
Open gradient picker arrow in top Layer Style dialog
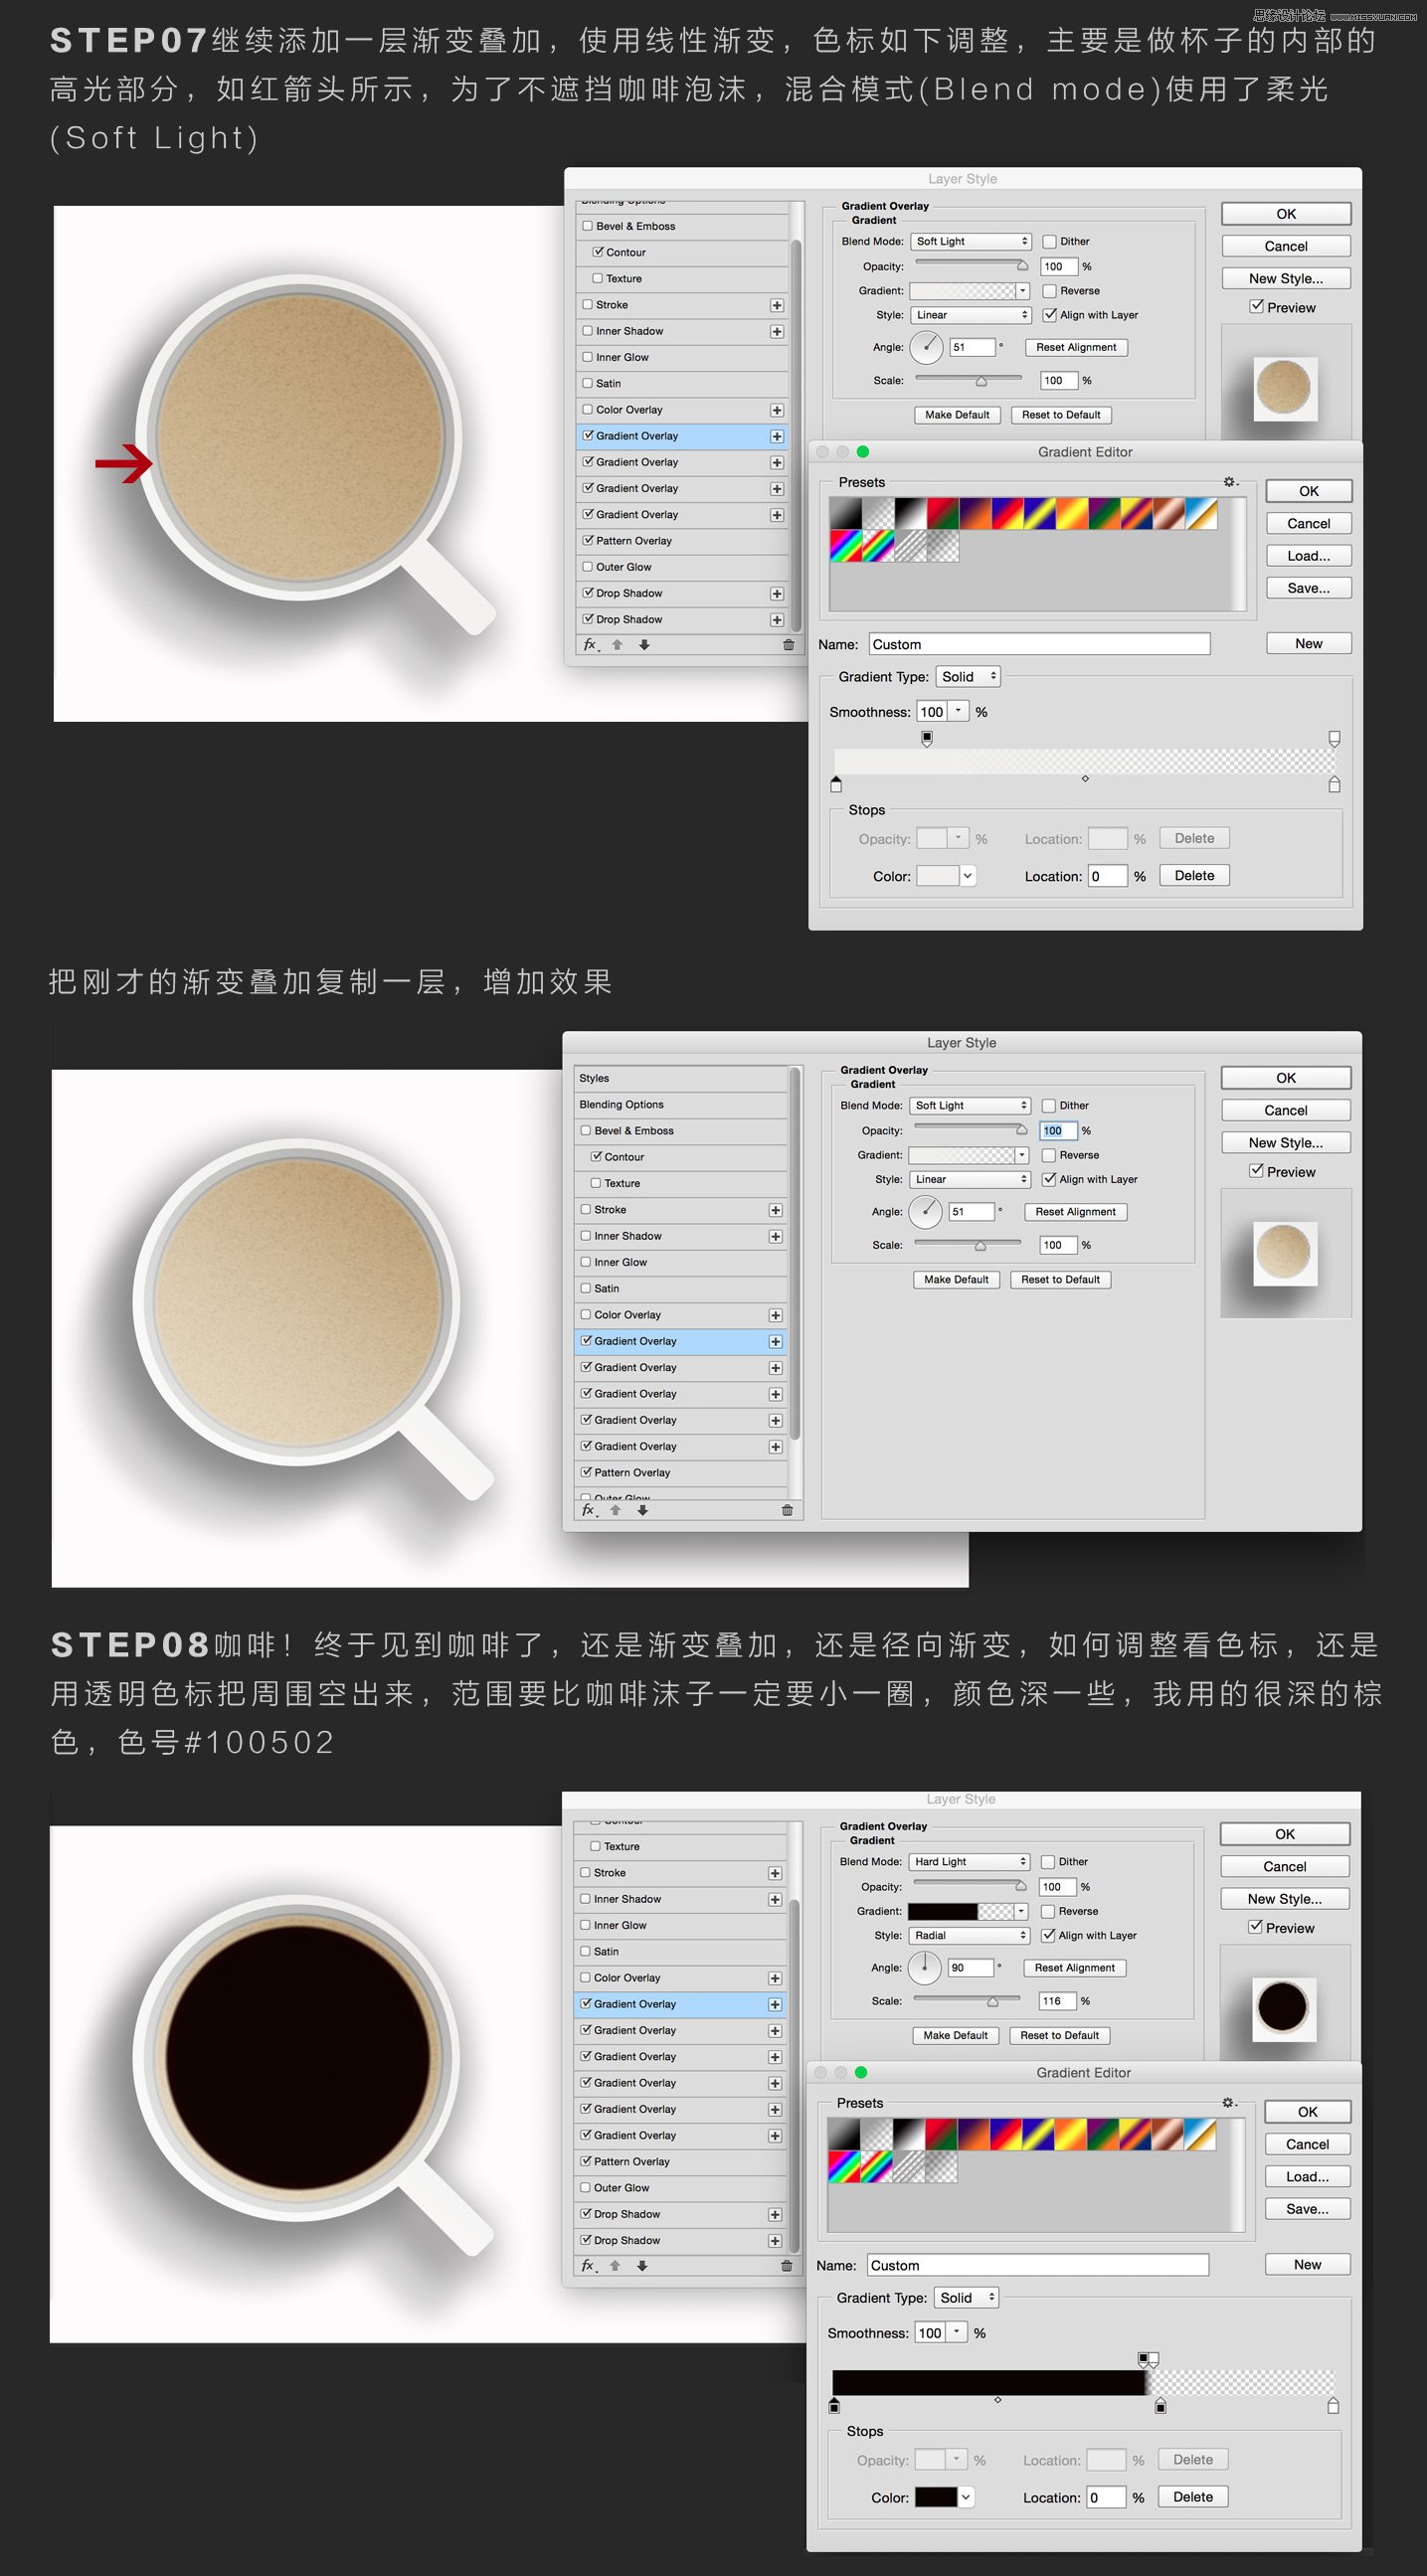[x=1022, y=291]
